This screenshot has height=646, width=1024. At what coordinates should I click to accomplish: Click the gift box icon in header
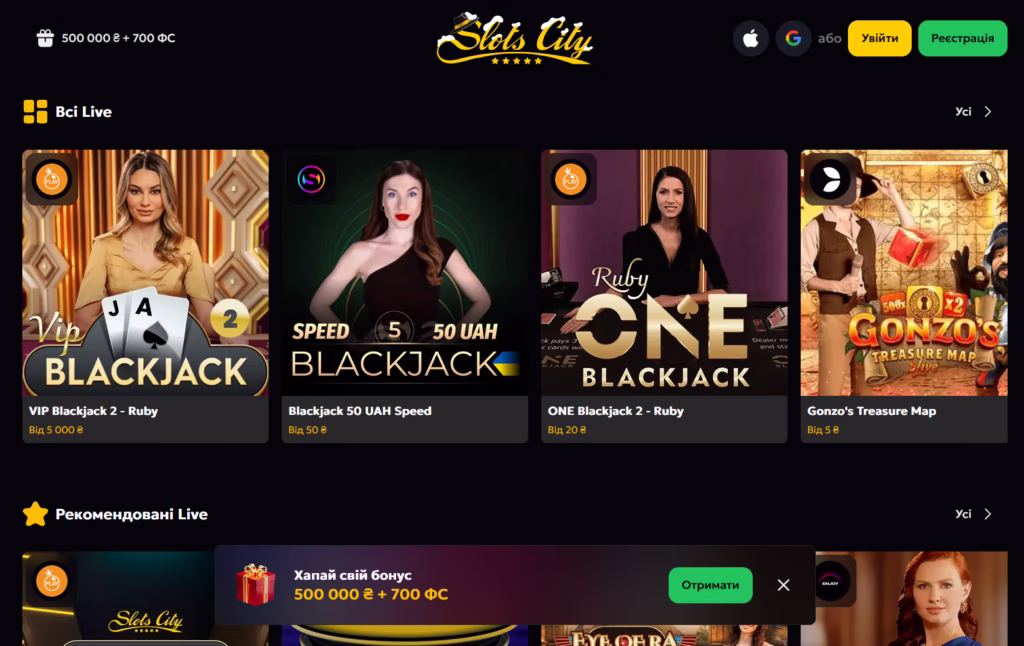45,38
